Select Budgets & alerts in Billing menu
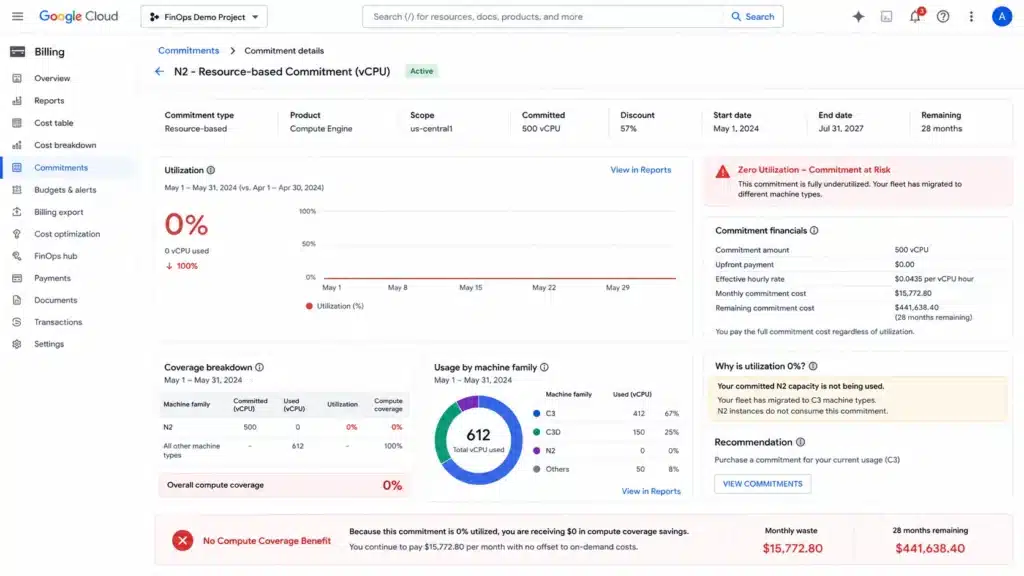The height and width of the screenshot is (576, 1024). point(65,190)
